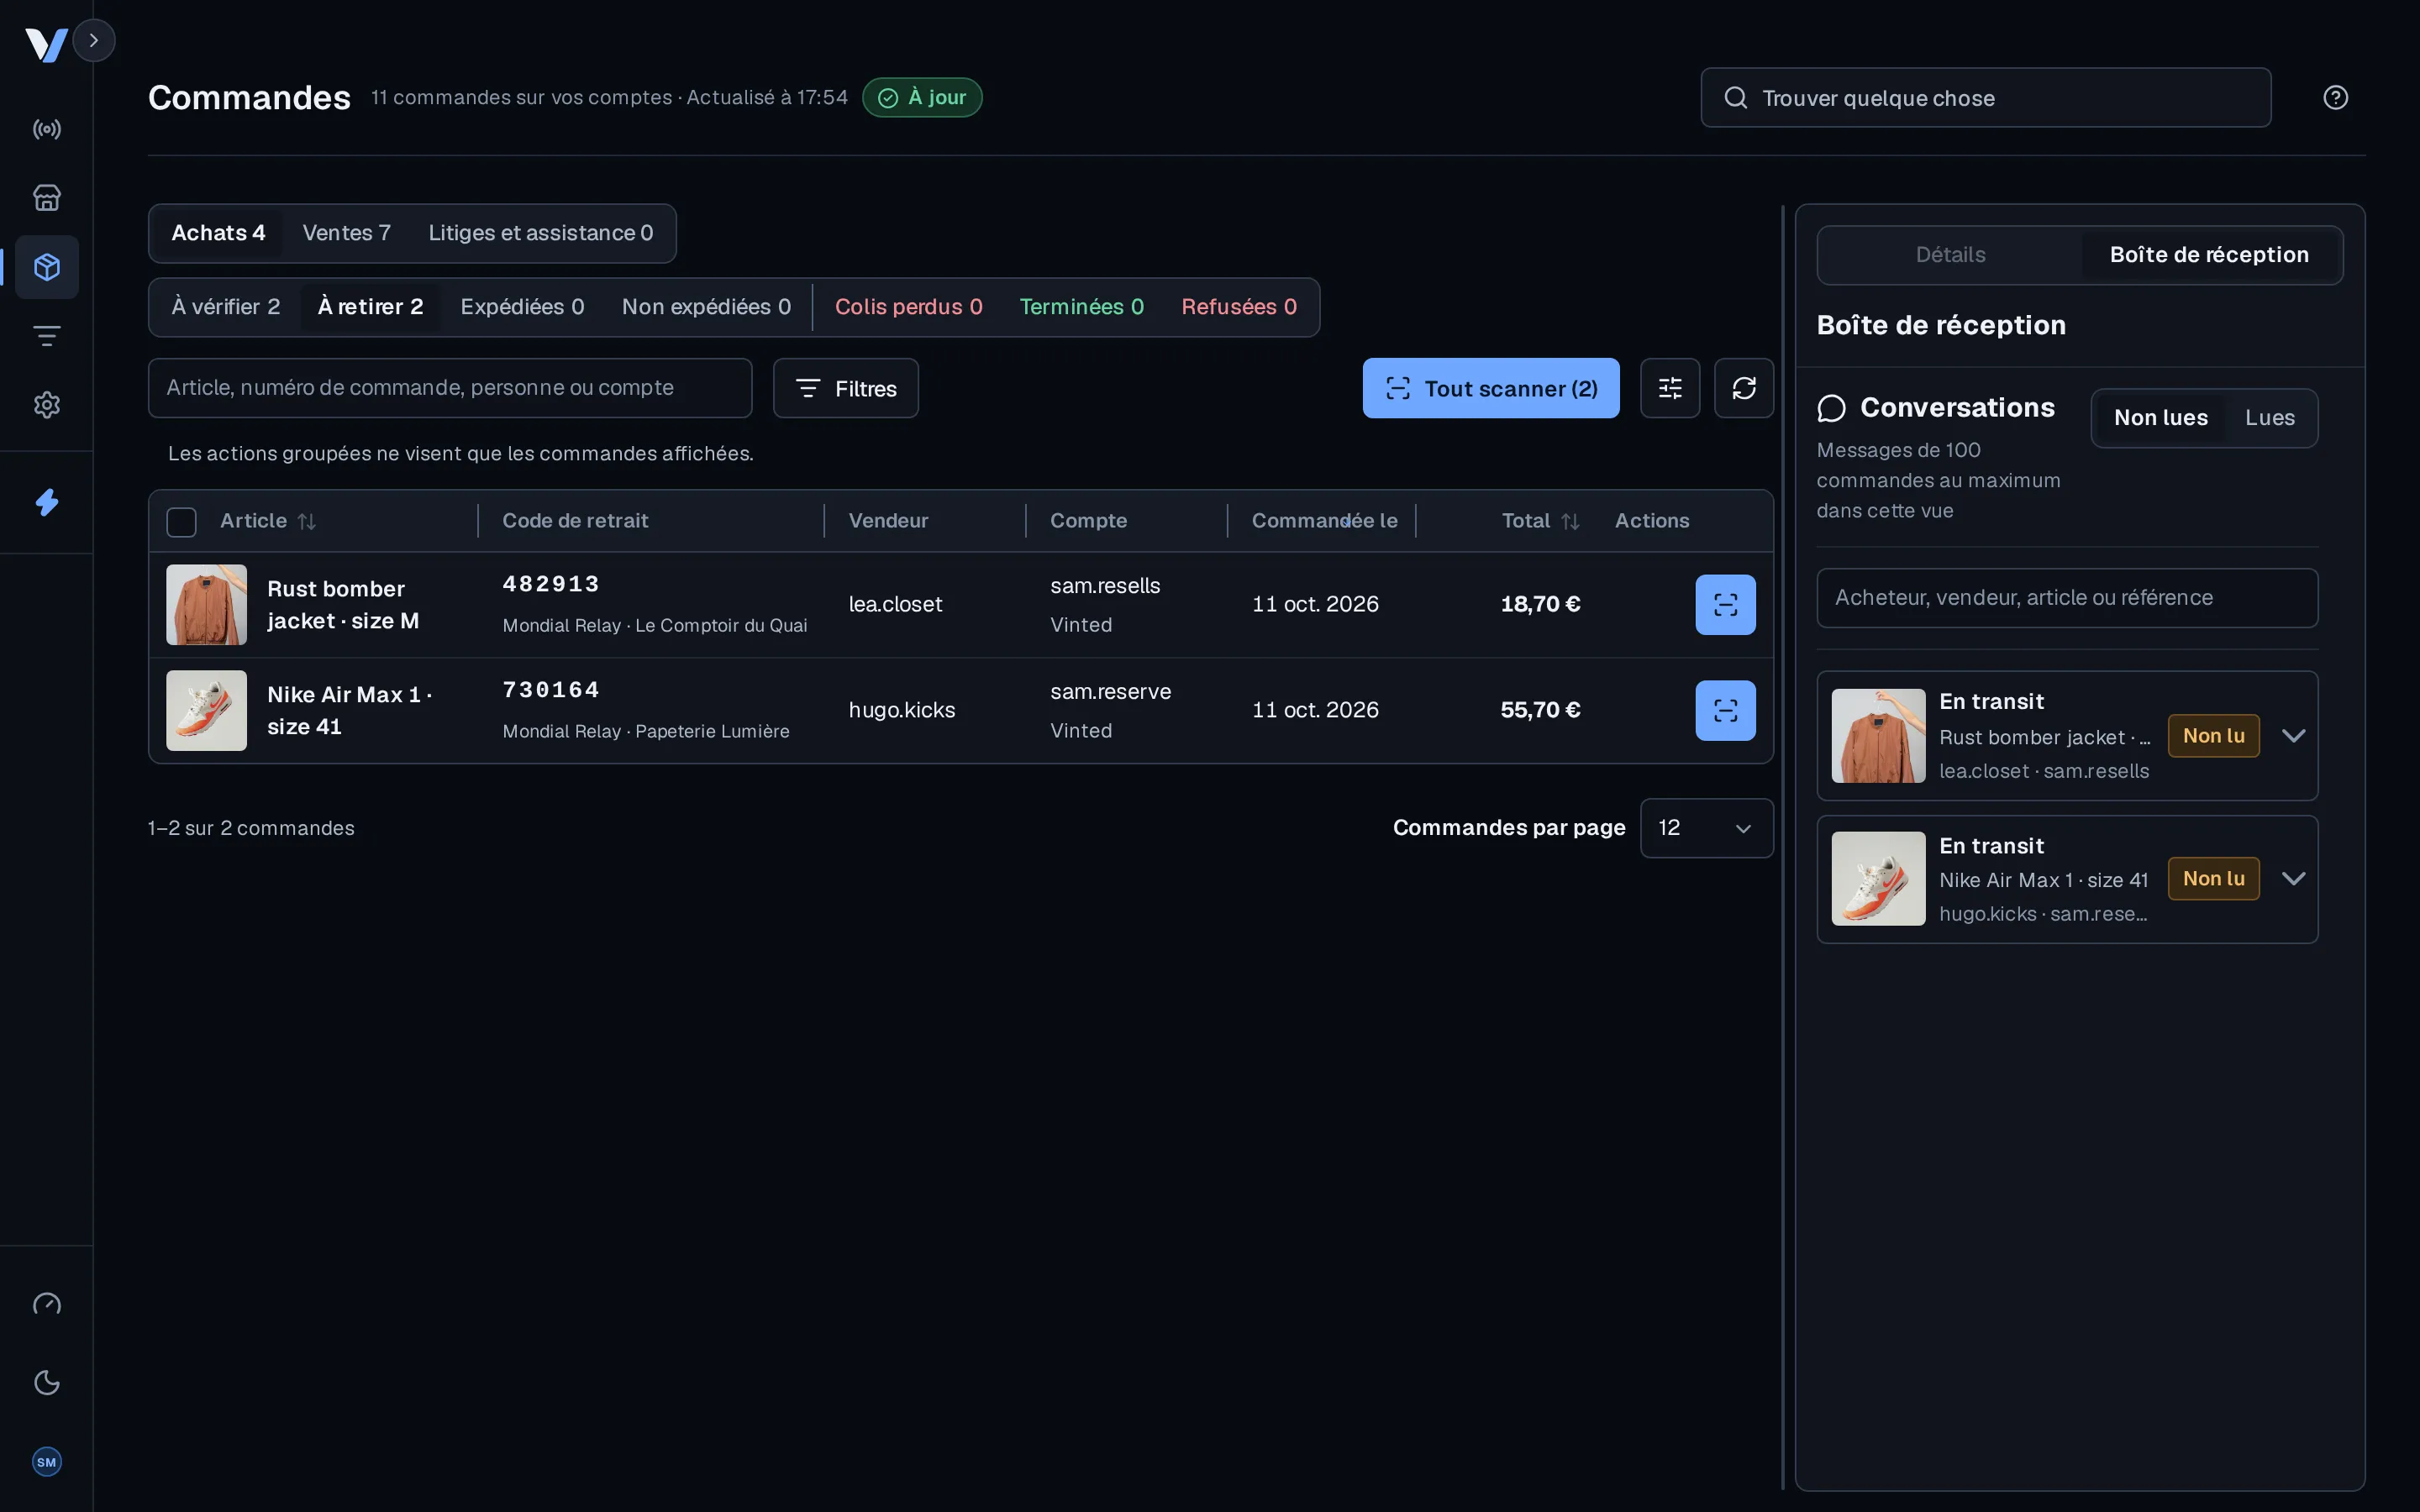
Task: Select the Expédiées 0 tab
Action: 522,307
